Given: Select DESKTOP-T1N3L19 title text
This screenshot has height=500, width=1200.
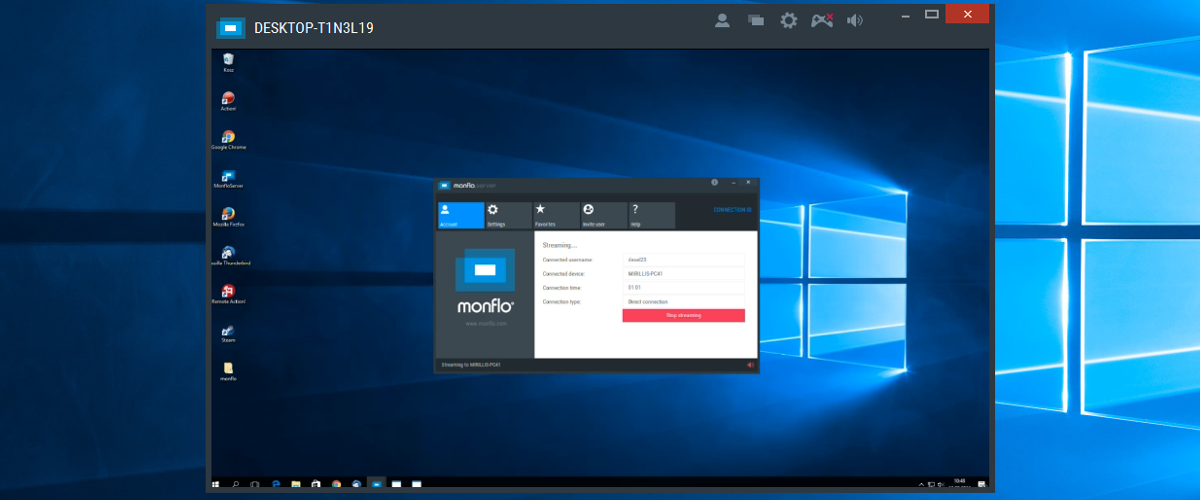Looking at the screenshot, I should (x=314, y=27).
